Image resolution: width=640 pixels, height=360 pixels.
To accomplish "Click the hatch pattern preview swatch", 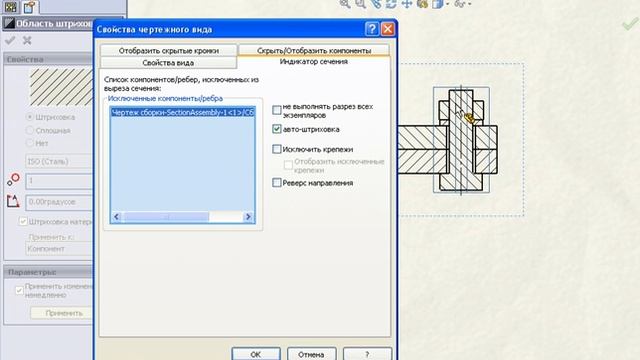I will pyautogui.click(x=61, y=87).
